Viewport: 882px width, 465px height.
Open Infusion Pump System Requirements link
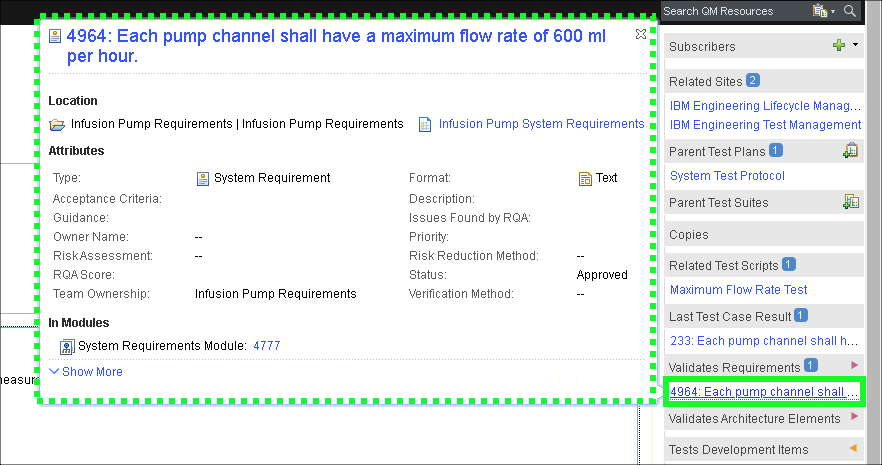541,124
